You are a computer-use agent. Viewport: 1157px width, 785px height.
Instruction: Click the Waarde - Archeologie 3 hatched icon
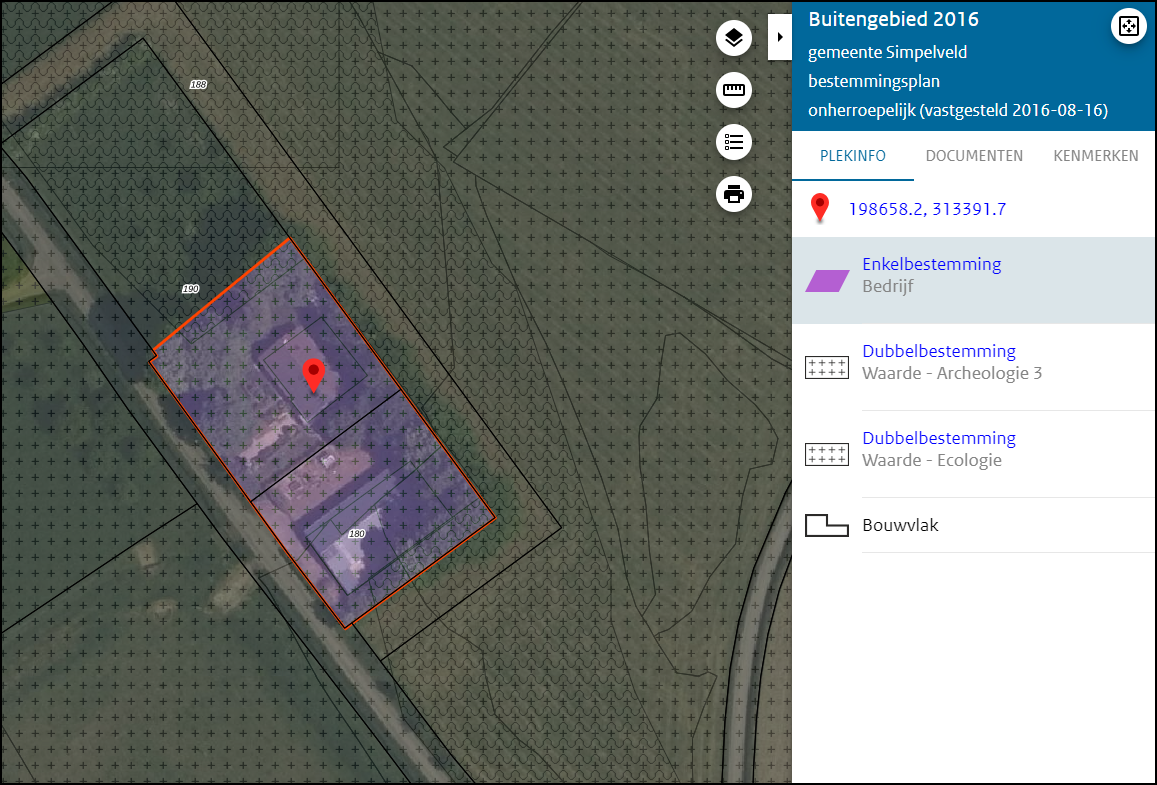[x=827, y=367]
